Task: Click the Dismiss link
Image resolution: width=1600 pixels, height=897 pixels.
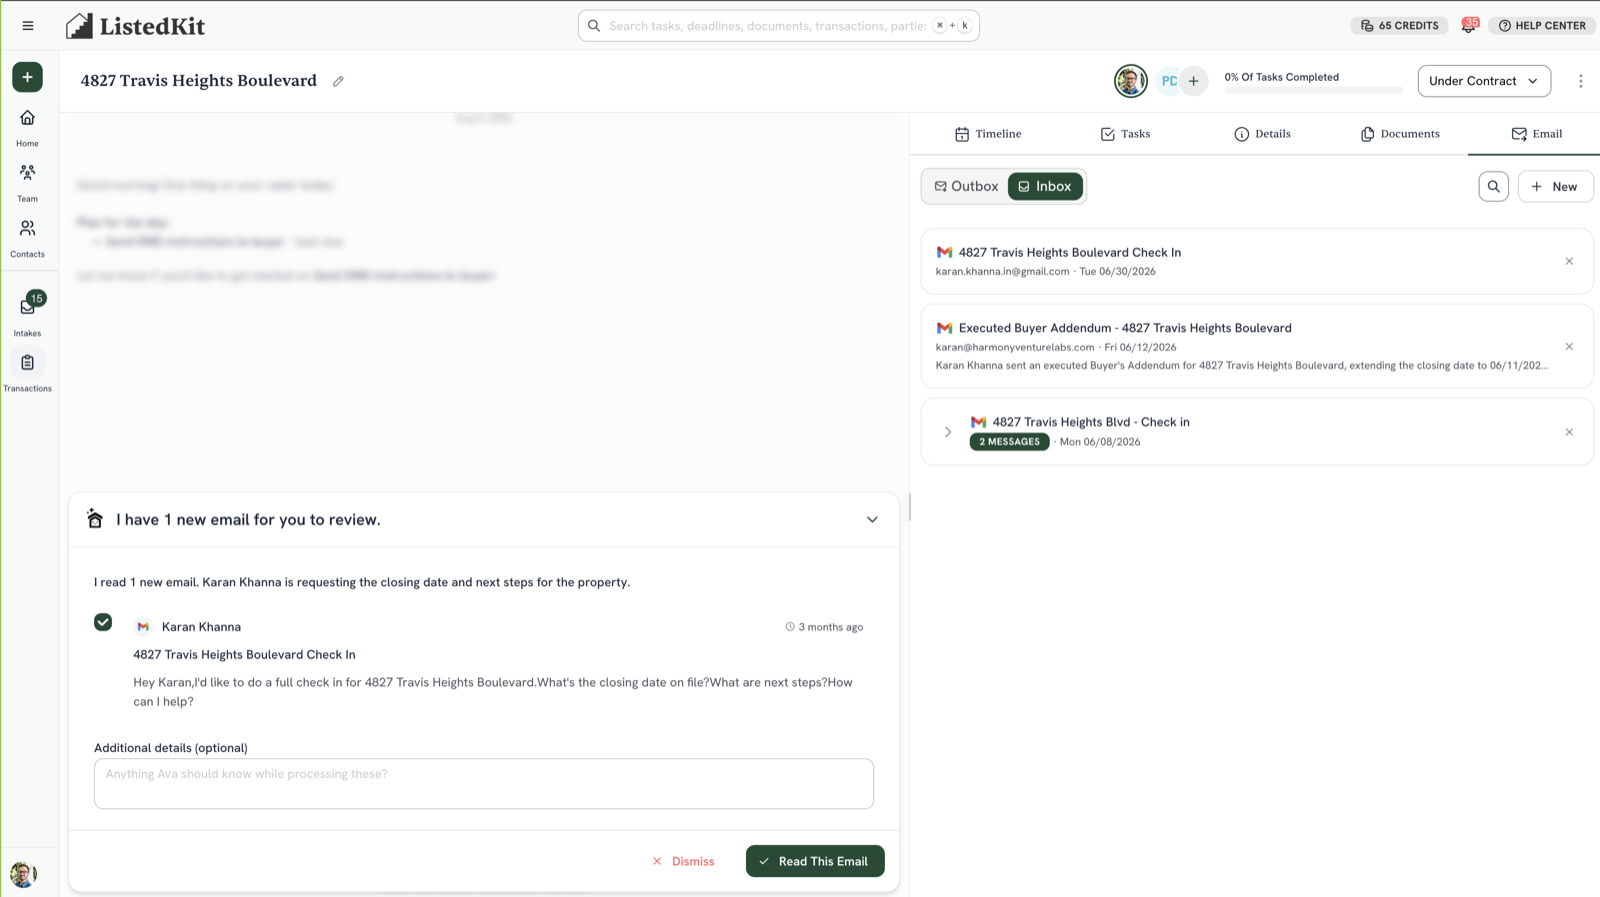Action: 683,861
